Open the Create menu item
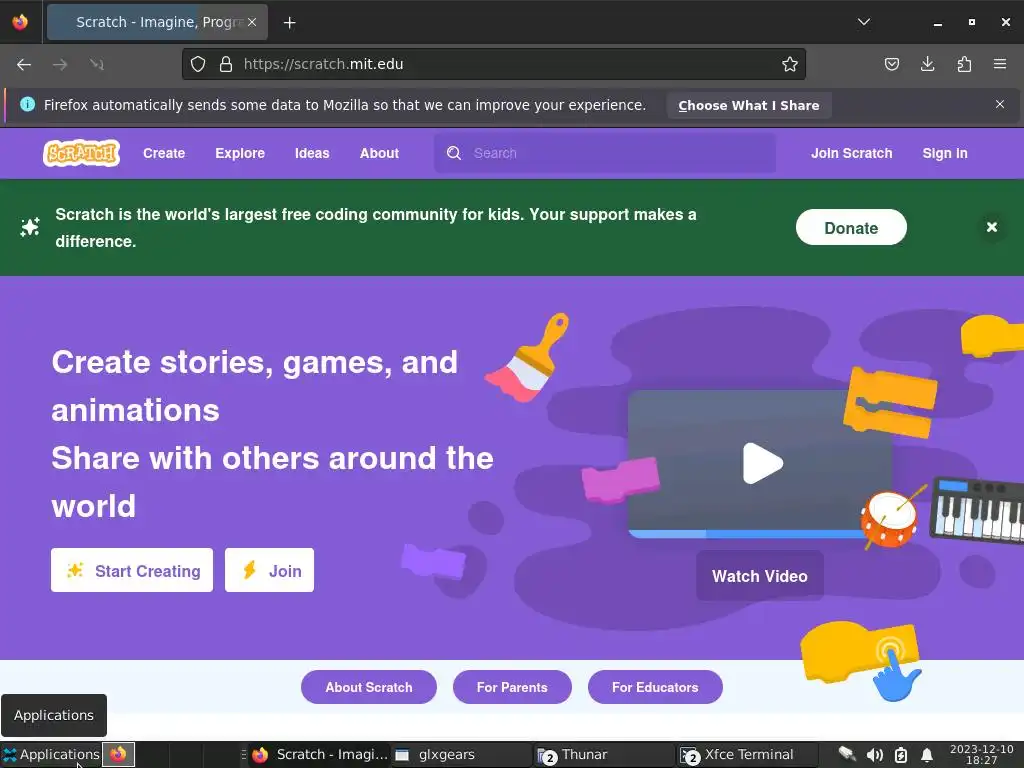1024x768 pixels. [164, 153]
